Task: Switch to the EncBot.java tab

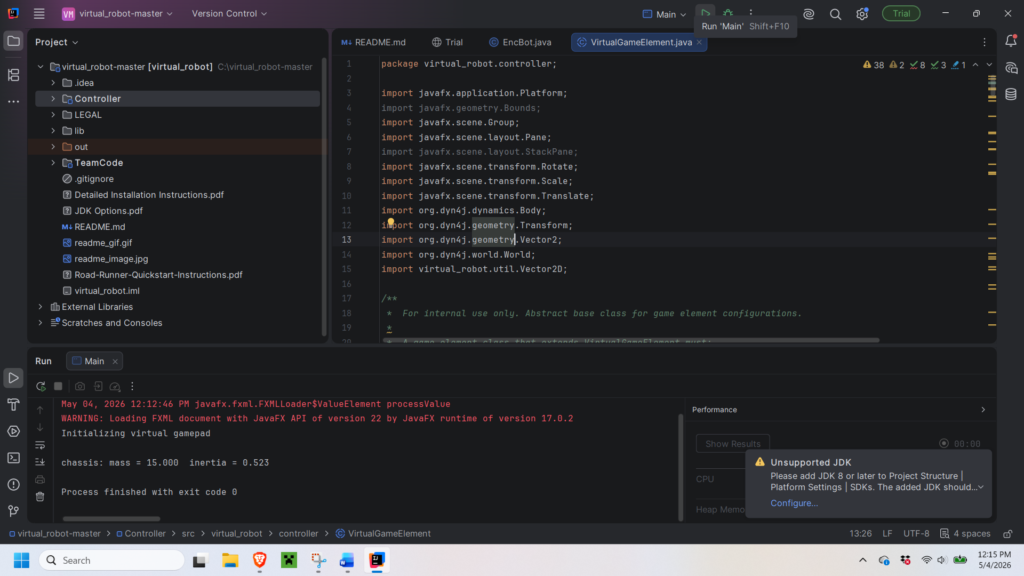Action: (x=520, y=42)
